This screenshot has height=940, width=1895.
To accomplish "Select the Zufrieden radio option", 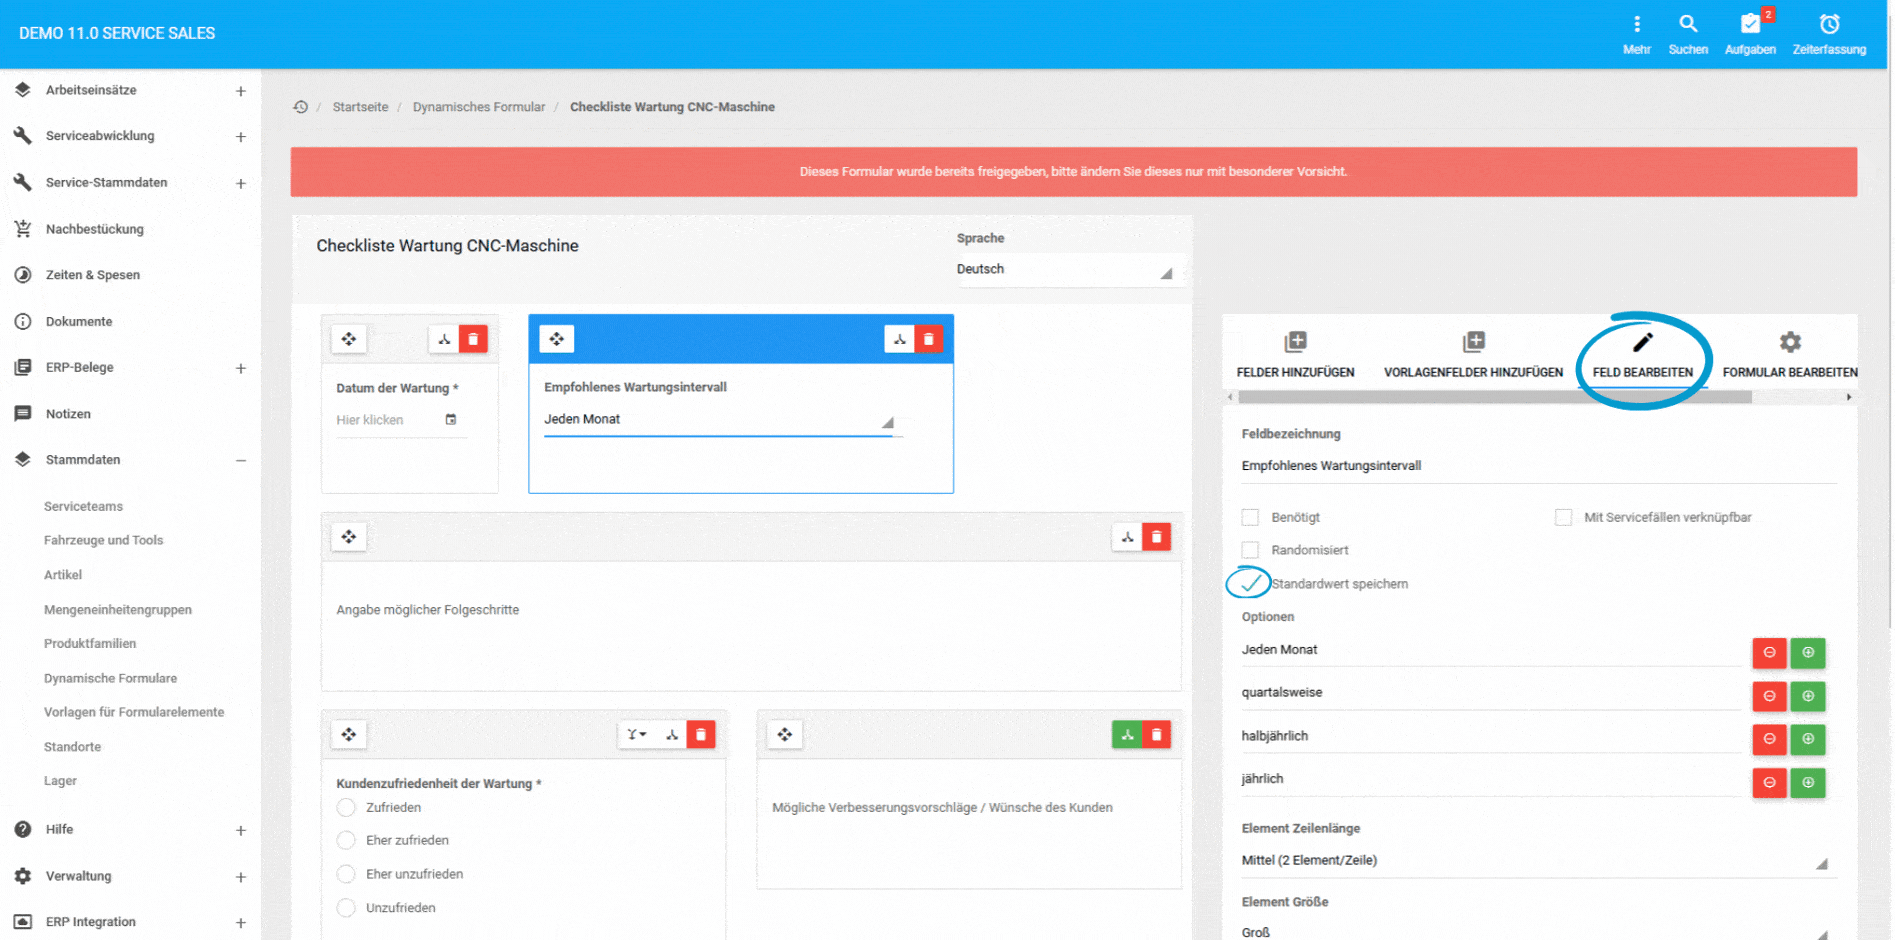I will [x=346, y=807].
